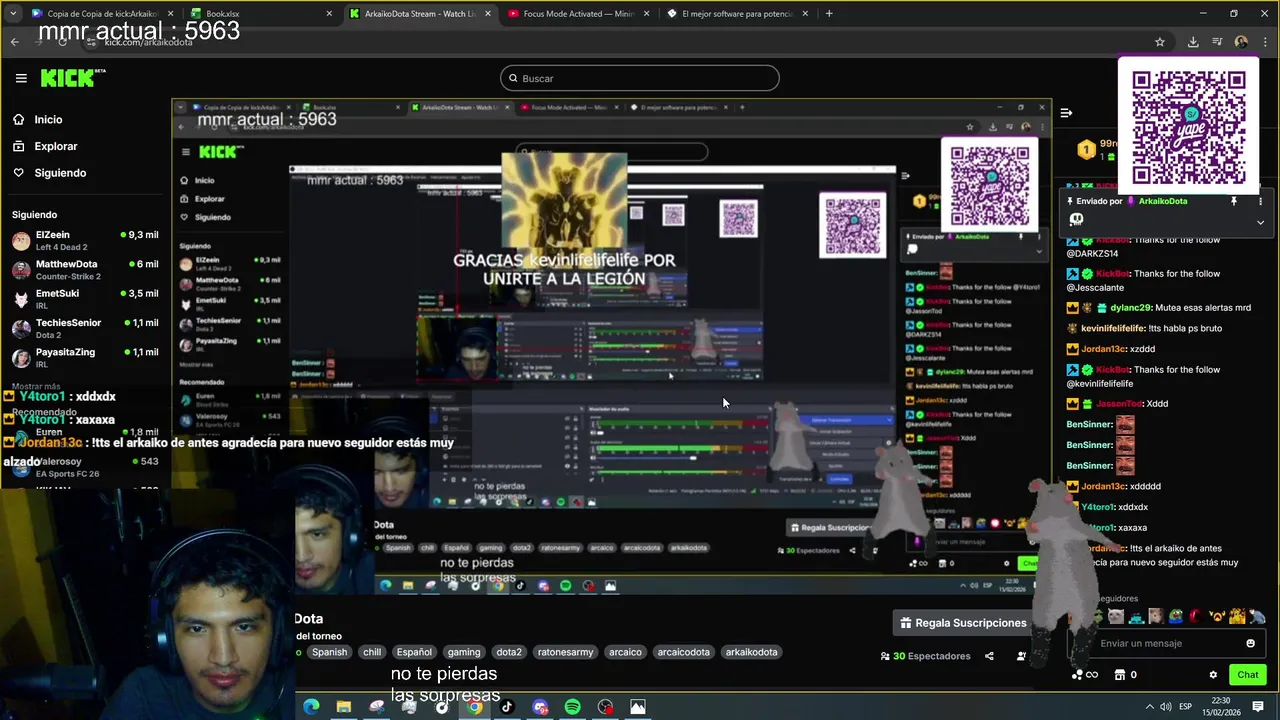Click the Regala Suscripciones button
The height and width of the screenshot is (720, 1280).
pos(963,623)
